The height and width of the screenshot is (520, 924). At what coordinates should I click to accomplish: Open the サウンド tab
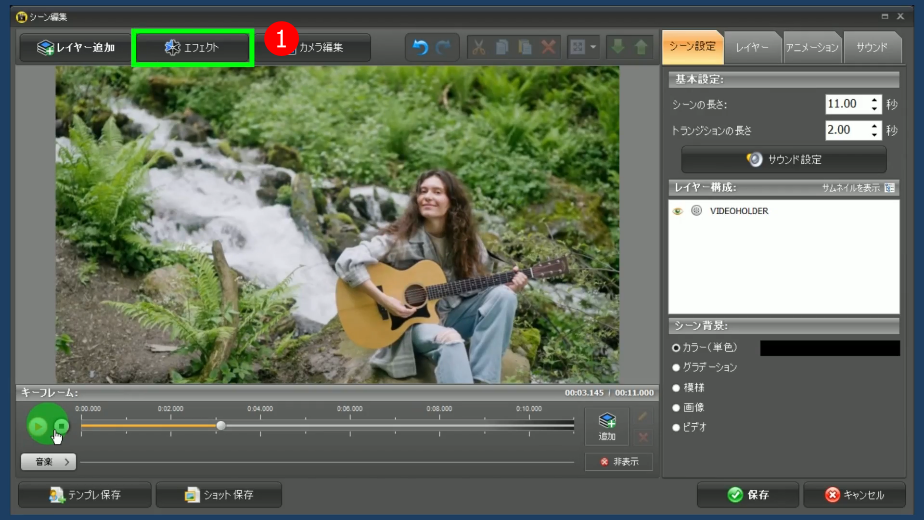[x=871, y=47]
